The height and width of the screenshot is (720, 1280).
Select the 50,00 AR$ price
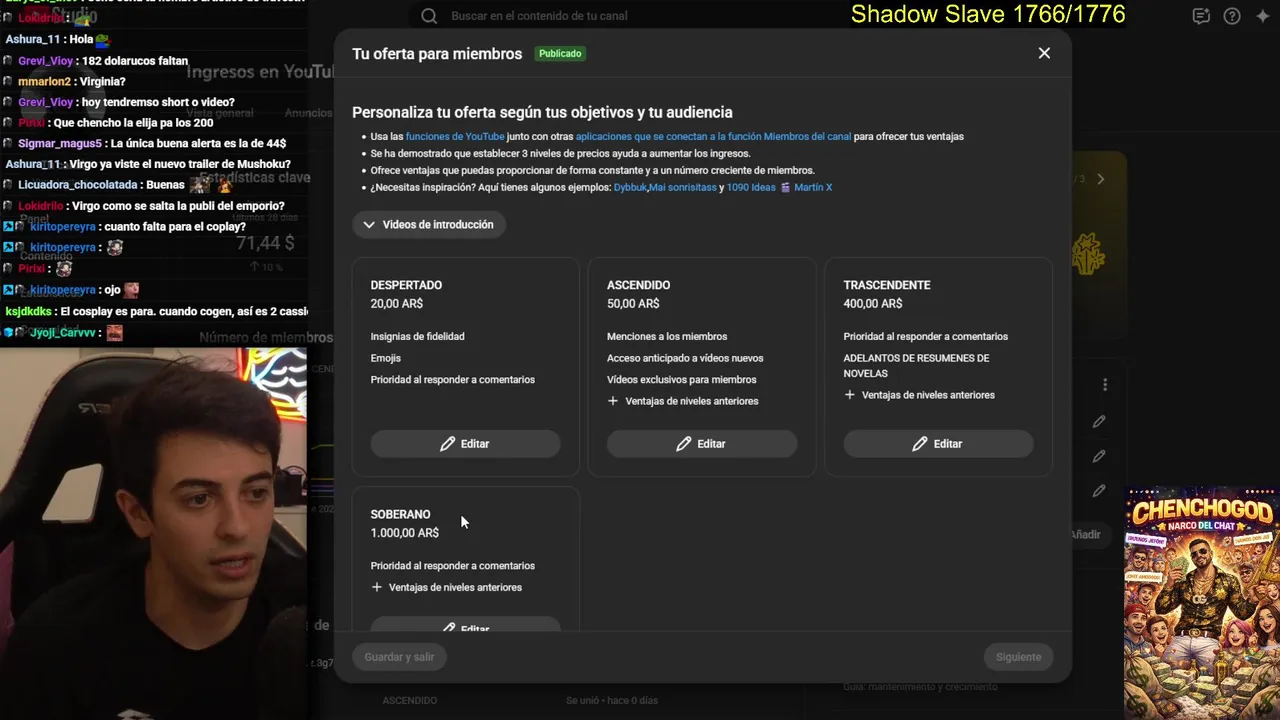tap(633, 304)
